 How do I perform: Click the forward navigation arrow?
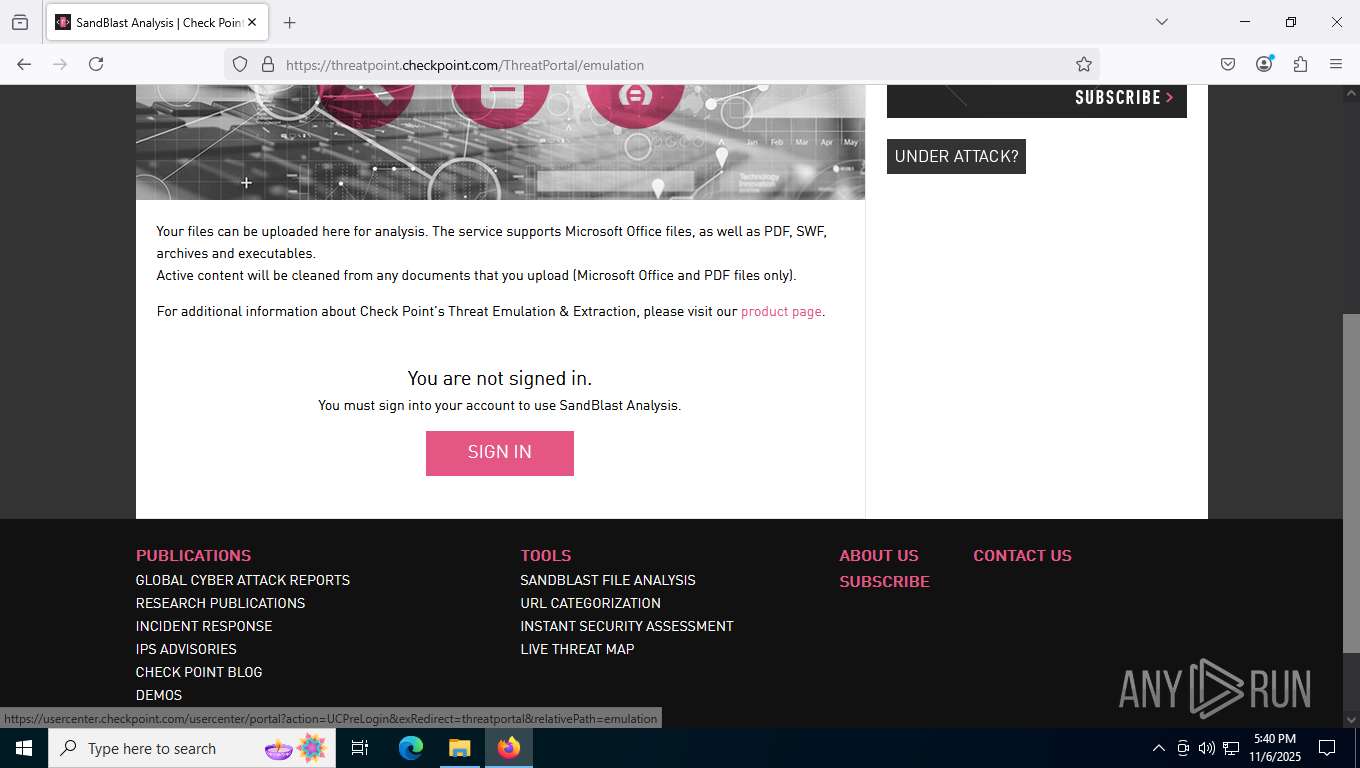[x=60, y=64]
